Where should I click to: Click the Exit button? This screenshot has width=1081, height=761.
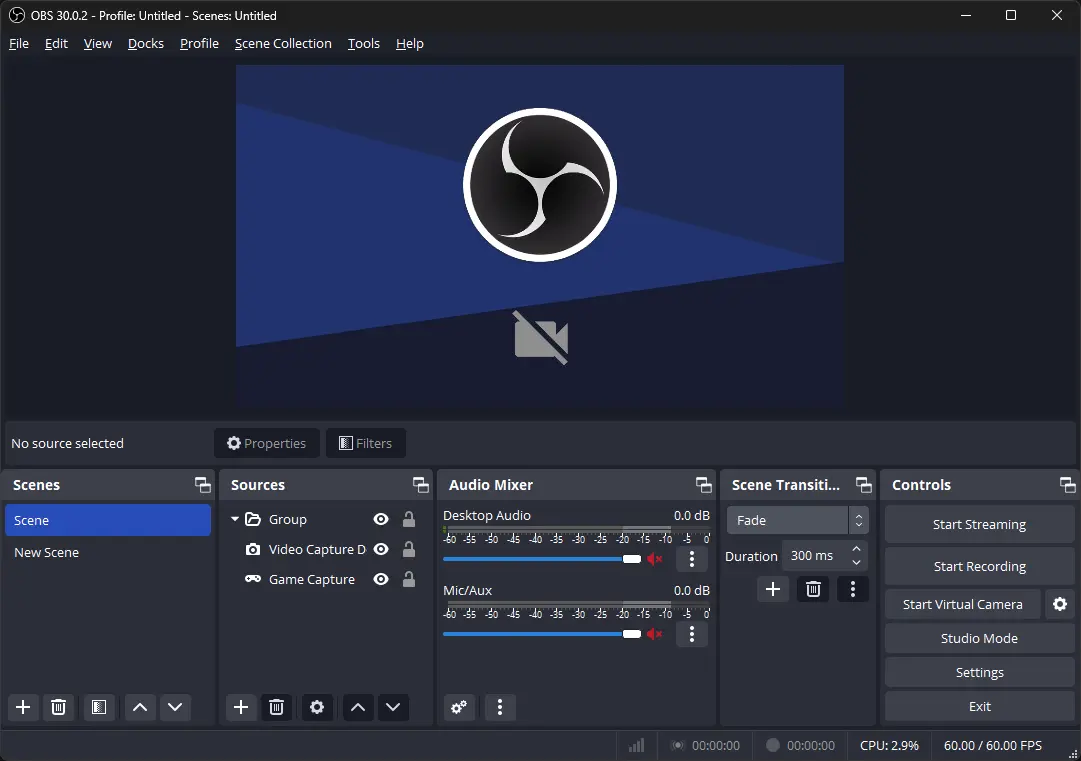click(x=980, y=707)
